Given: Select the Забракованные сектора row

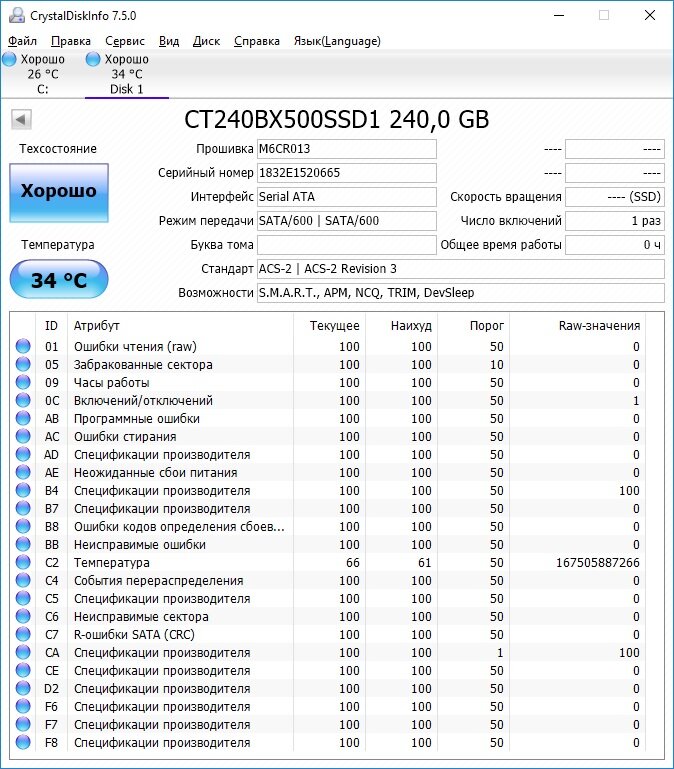Looking at the screenshot, I should [328, 364].
